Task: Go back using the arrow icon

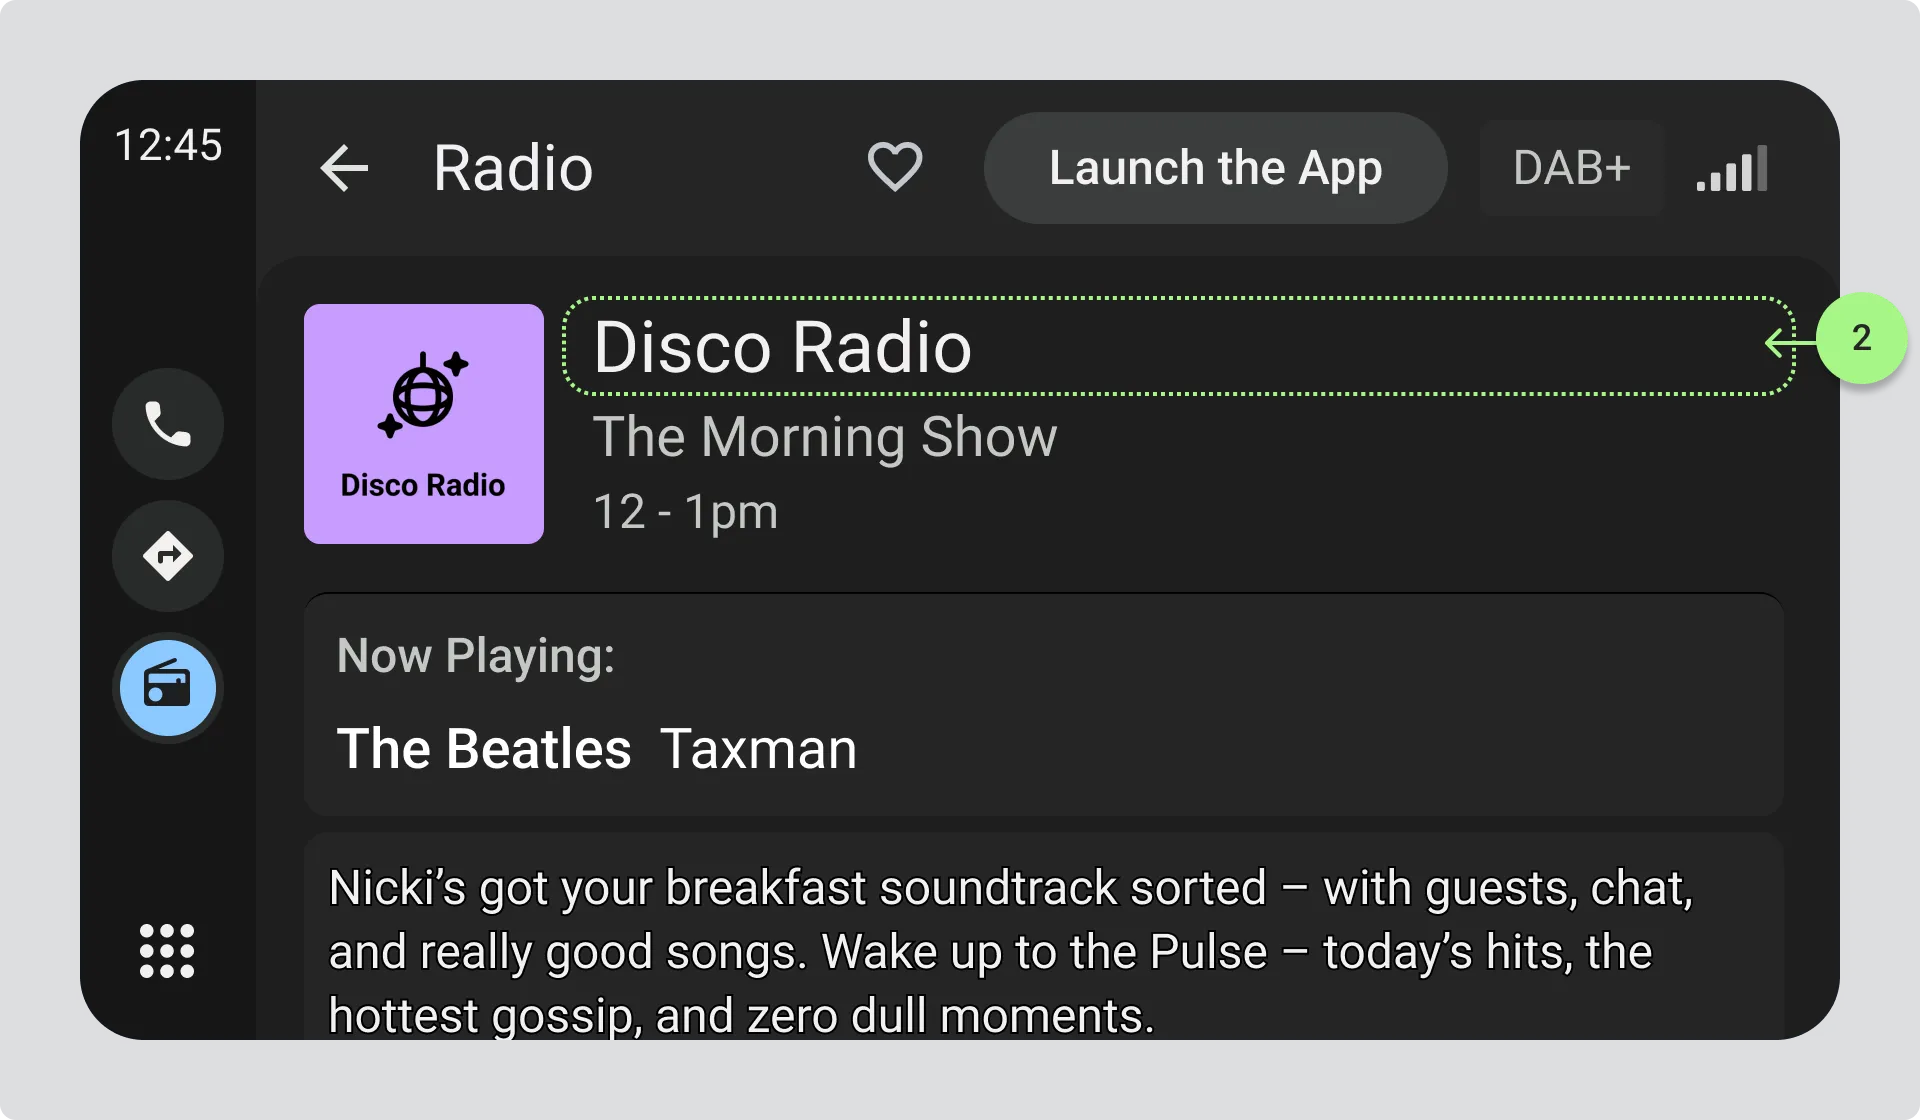Action: tap(345, 168)
